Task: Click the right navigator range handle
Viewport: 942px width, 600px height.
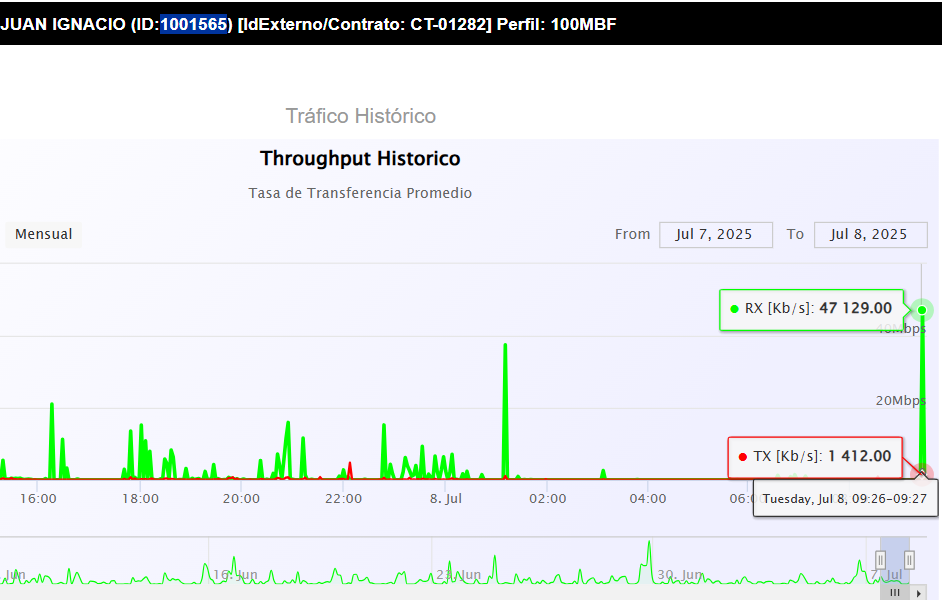Action: (x=910, y=559)
